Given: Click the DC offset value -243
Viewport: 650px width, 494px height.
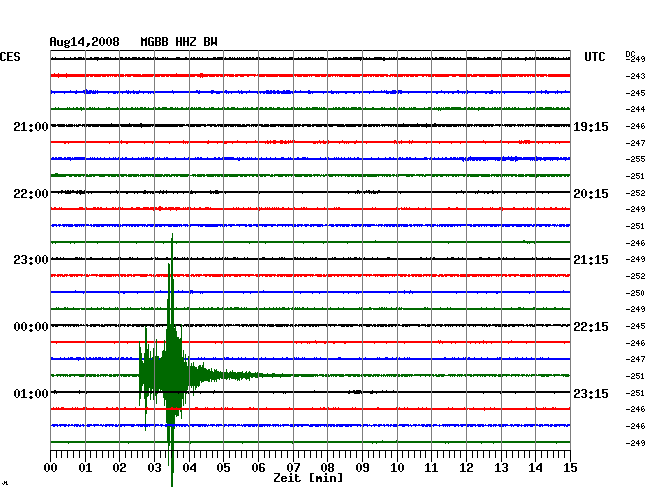Looking at the screenshot, I should click(x=635, y=76).
